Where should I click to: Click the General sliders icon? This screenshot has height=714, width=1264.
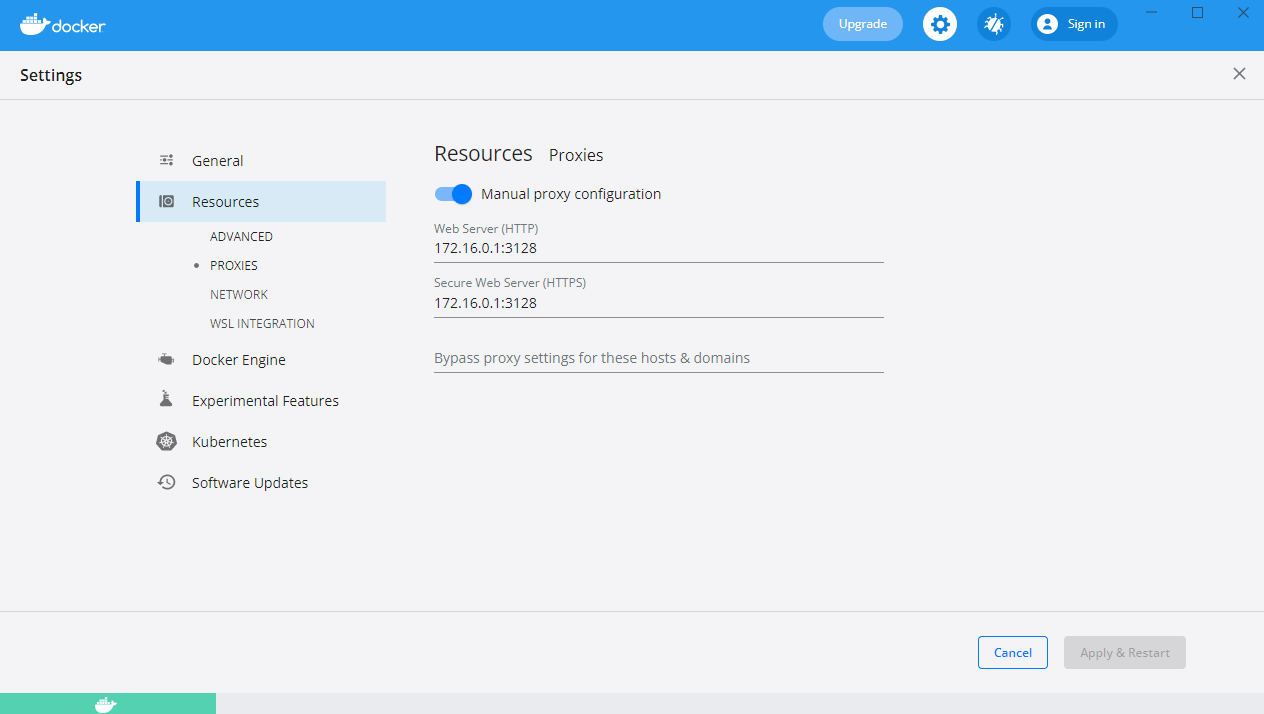167,160
